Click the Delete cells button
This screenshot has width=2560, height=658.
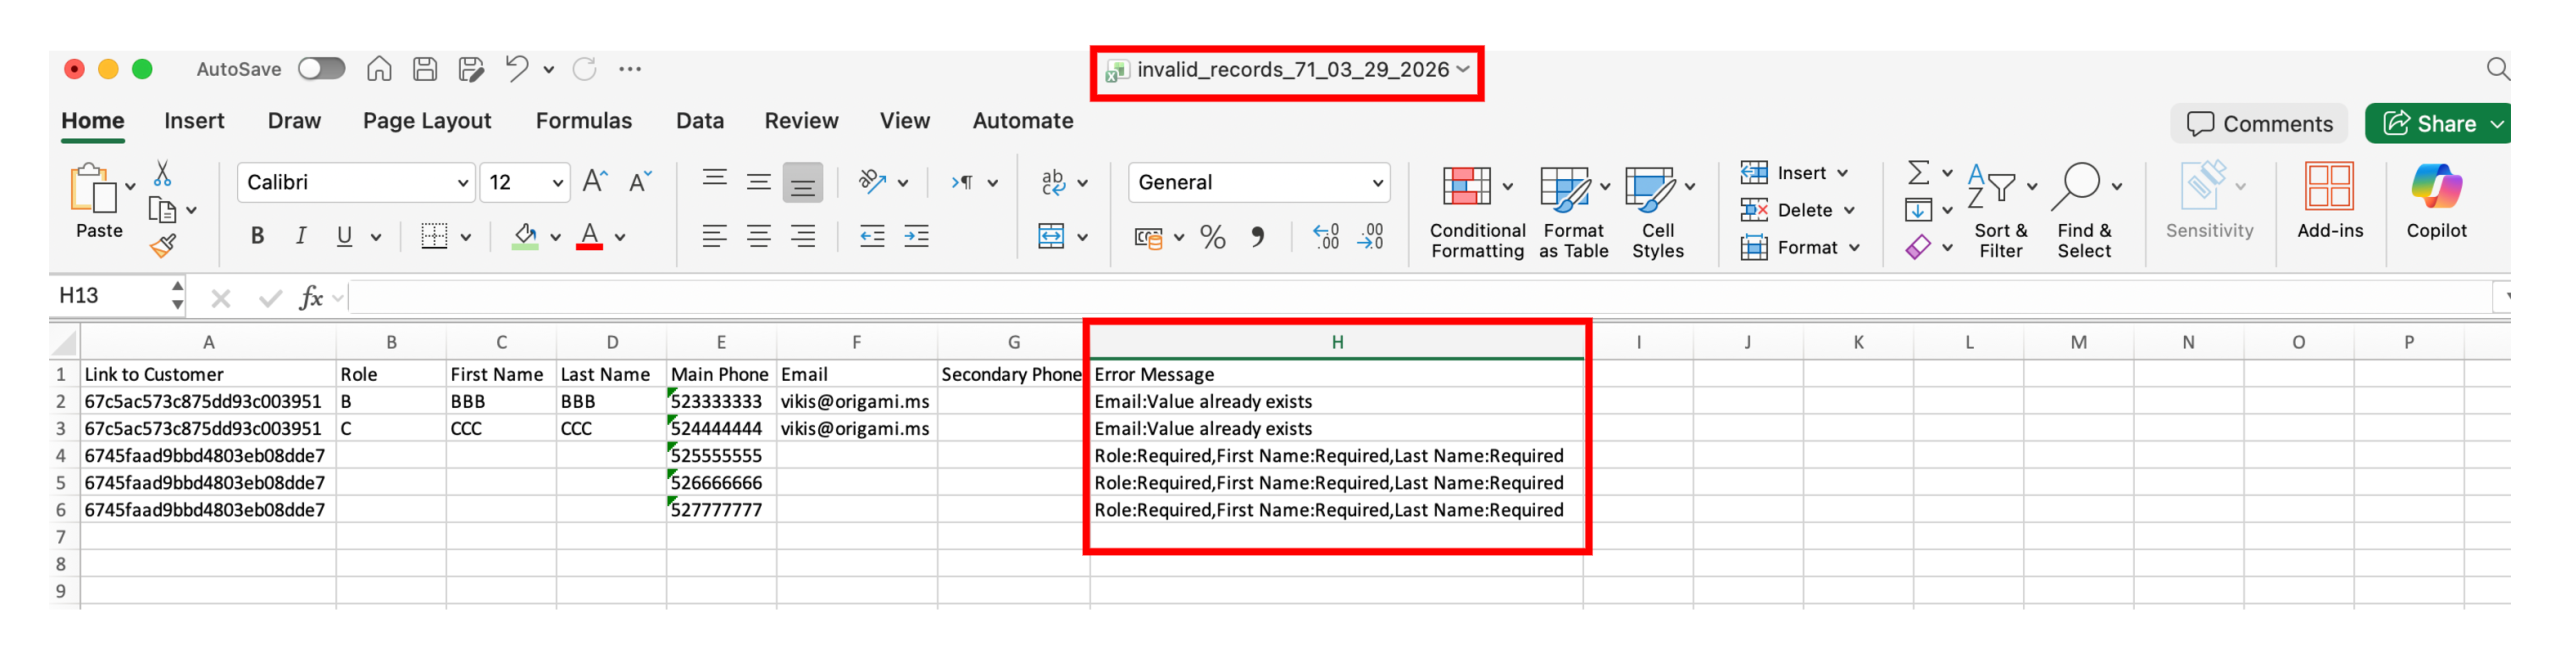coord(1797,210)
